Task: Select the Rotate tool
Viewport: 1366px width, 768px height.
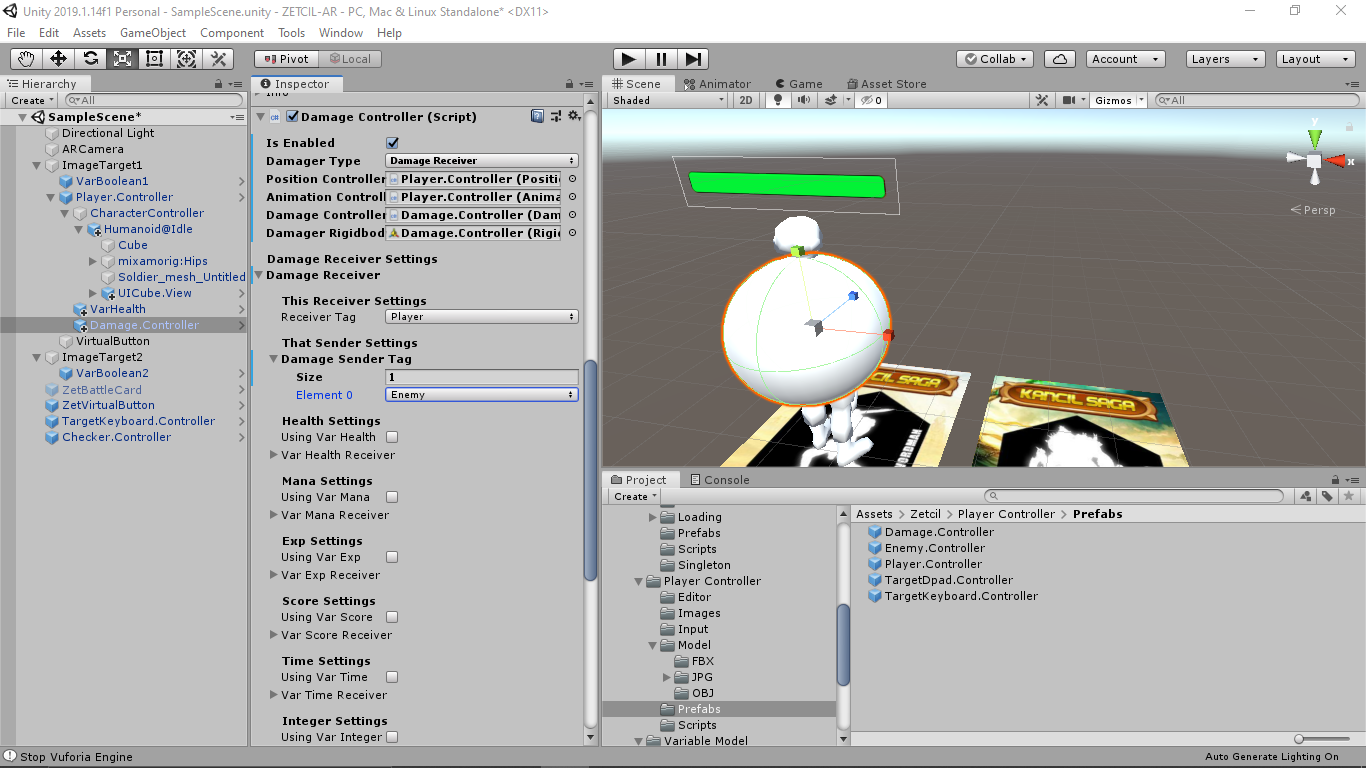Action: point(89,59)
